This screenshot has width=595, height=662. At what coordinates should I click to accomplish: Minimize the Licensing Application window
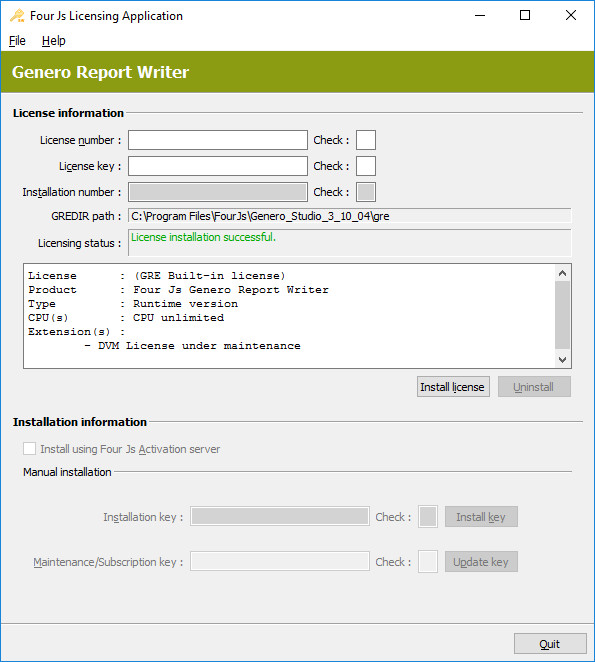point(480,16)
